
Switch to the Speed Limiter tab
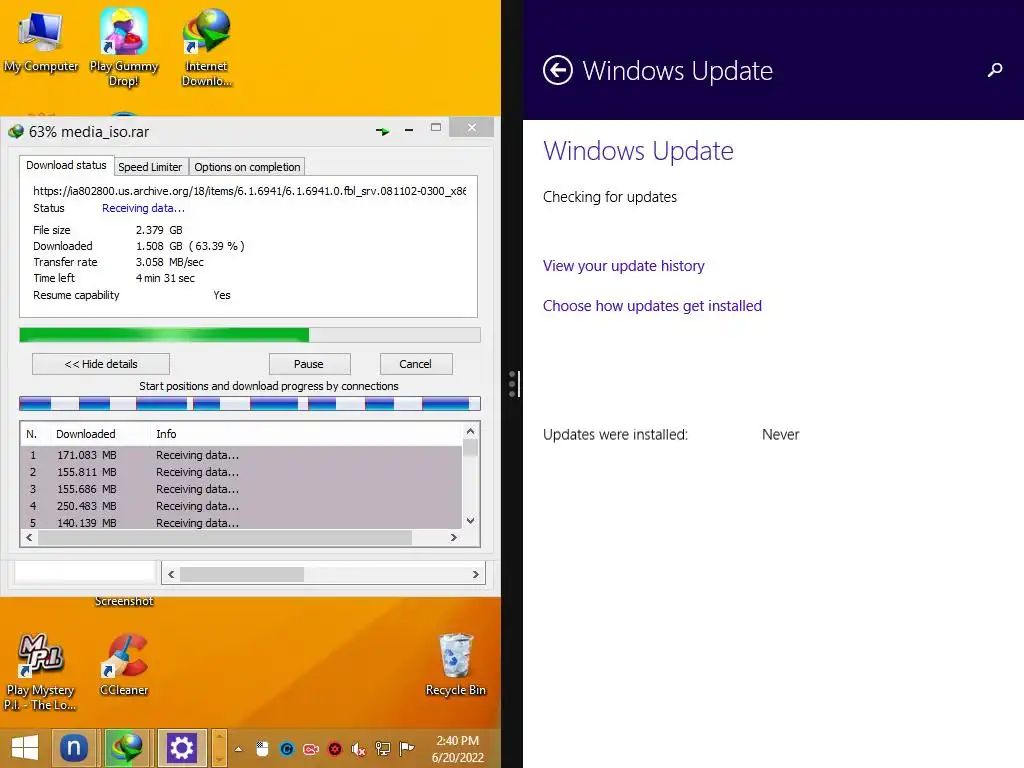coord(150,167)
